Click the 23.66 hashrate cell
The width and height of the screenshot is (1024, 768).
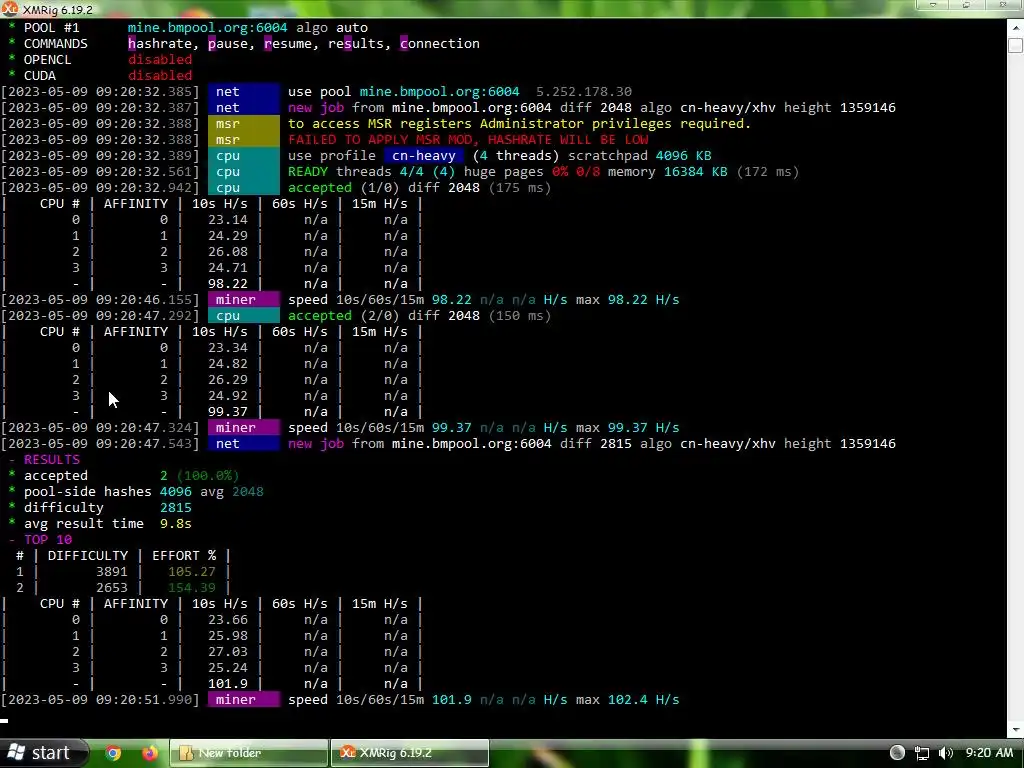coord(227,620)
